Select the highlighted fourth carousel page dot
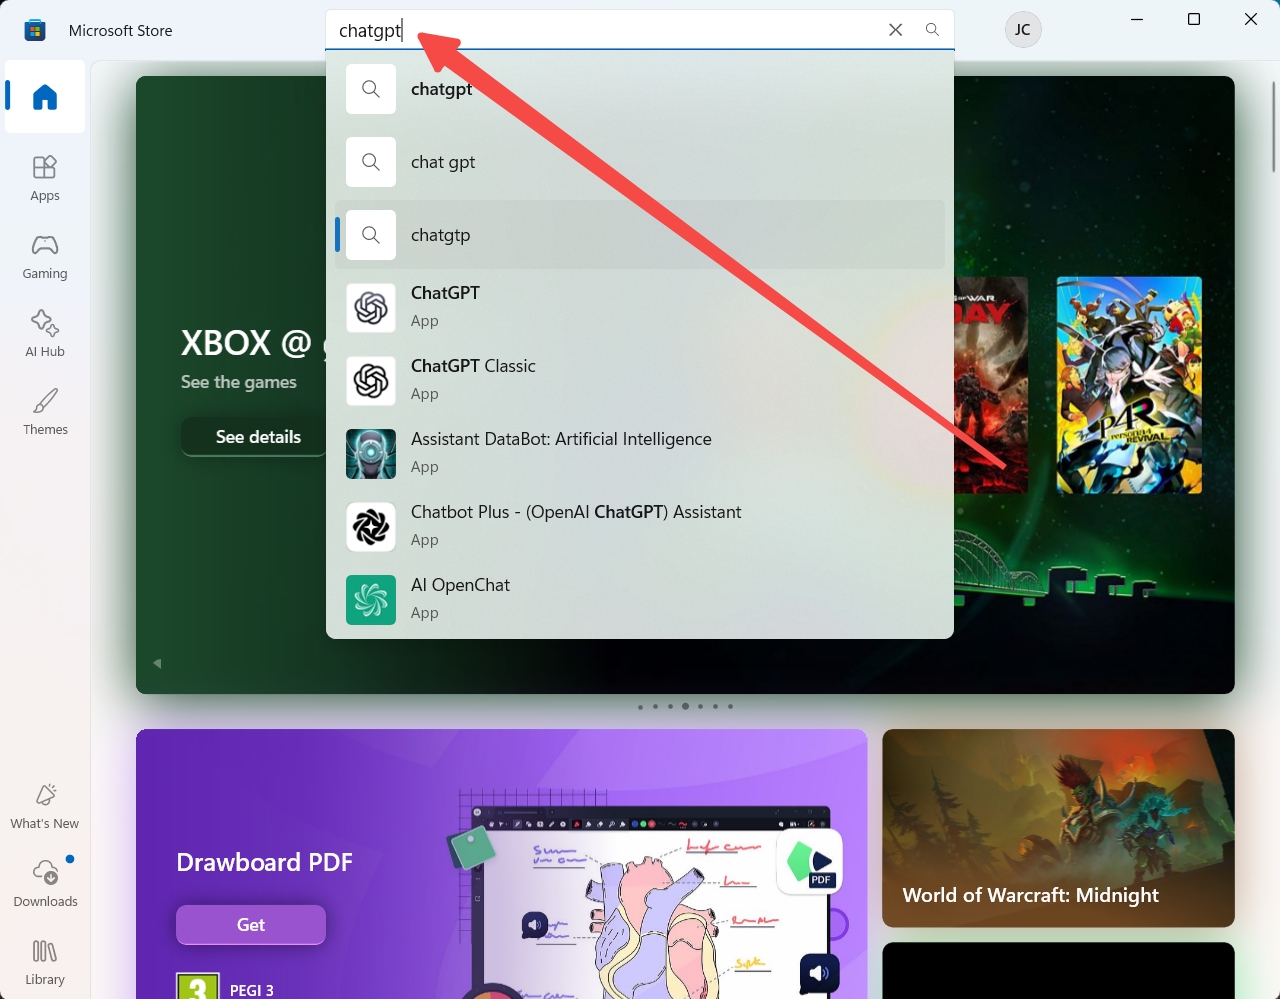The image size is (1280, 999). 685,706
